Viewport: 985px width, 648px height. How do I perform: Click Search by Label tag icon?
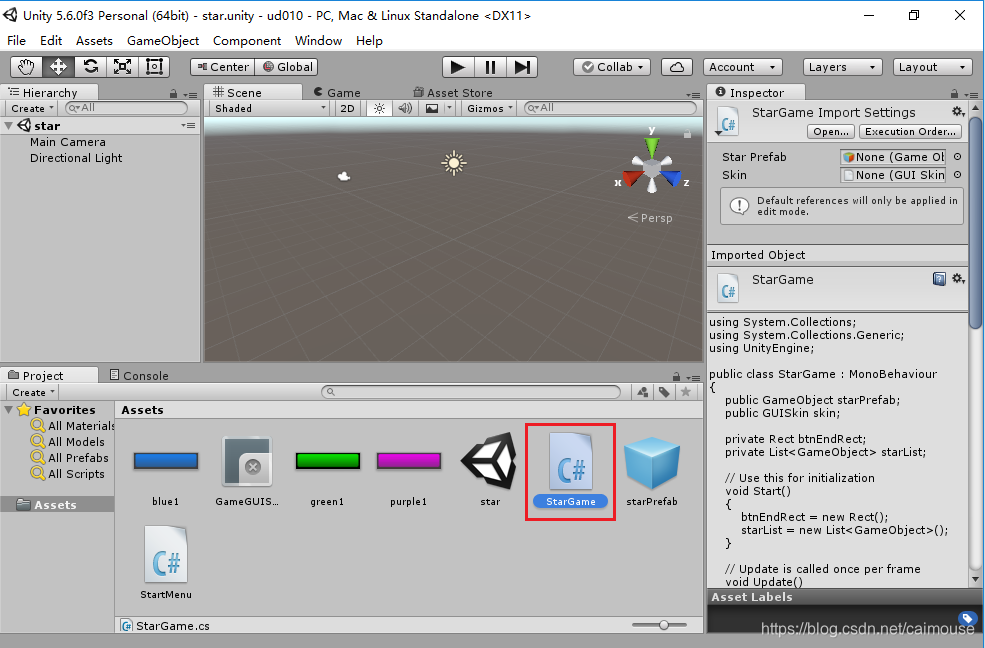click(664, 392)
